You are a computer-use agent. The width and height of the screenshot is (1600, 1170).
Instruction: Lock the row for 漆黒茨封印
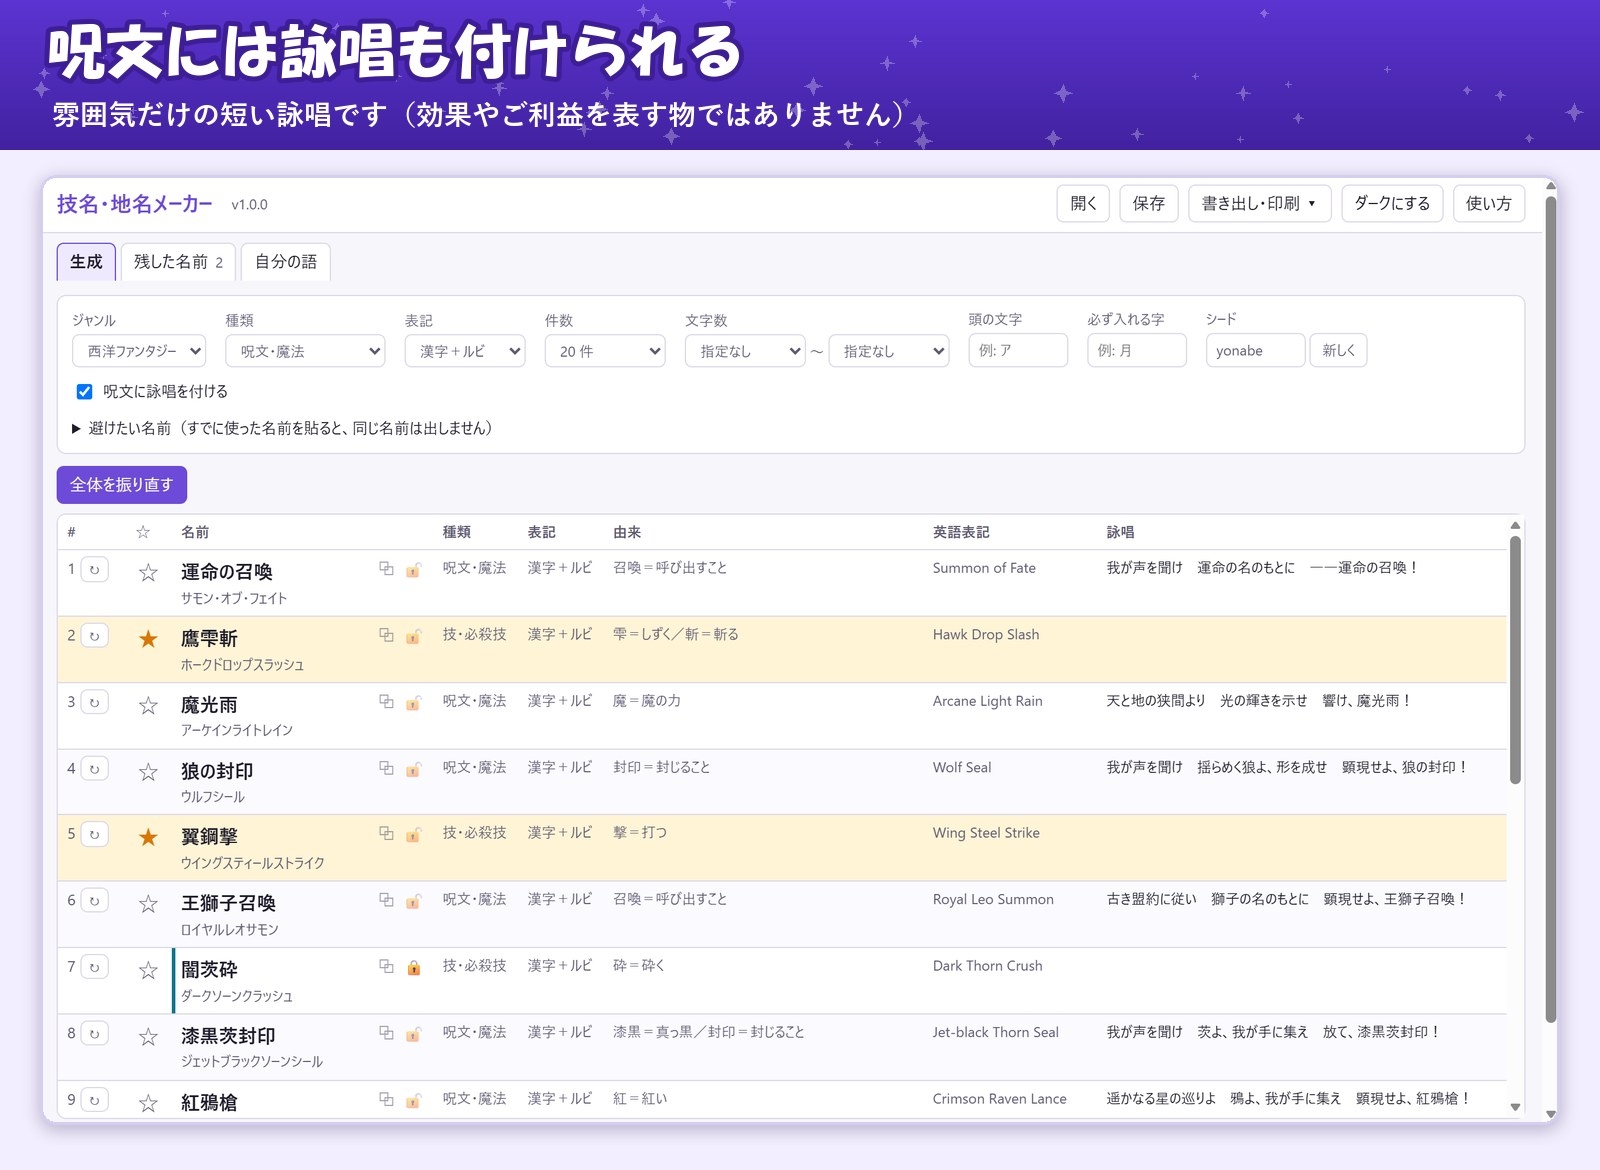413,1034
